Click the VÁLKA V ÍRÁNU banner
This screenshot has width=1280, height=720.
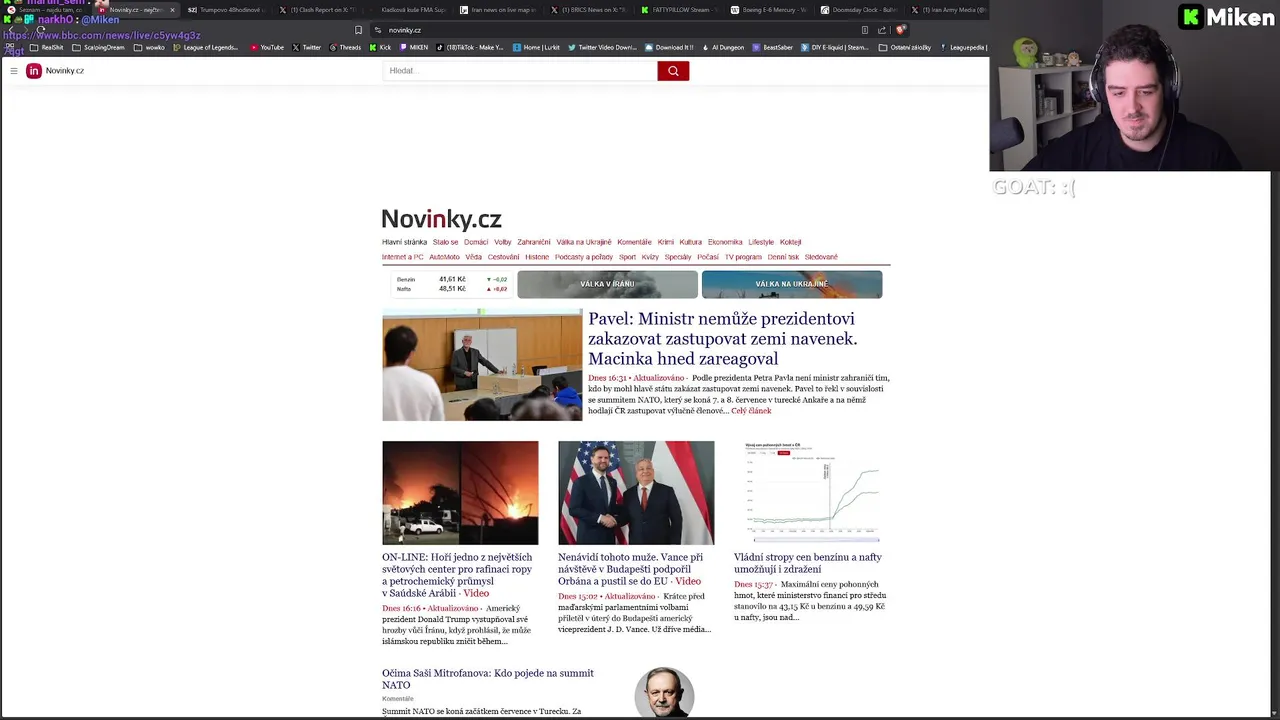coord(607,284)
